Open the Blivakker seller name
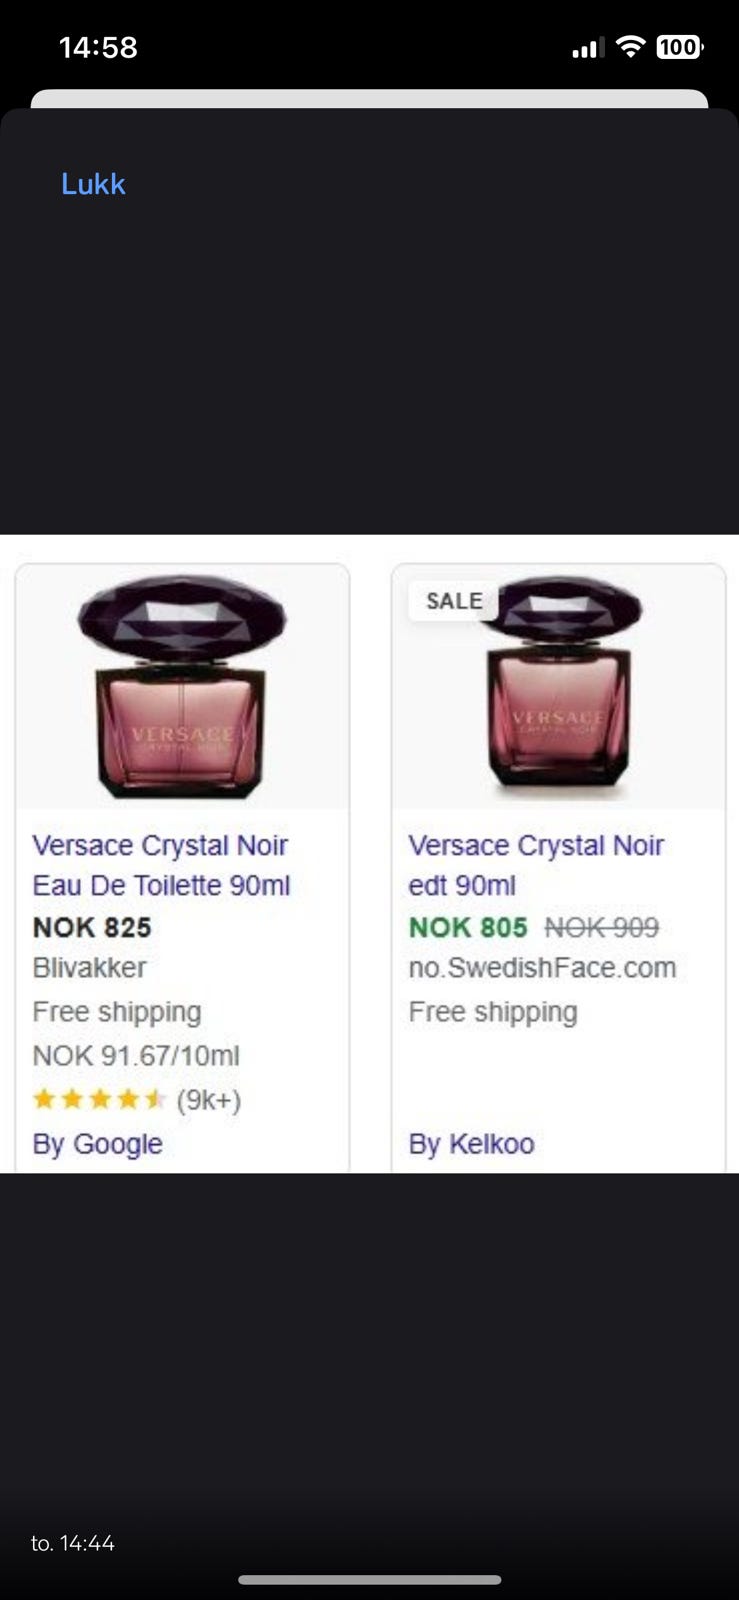 pos(89,968)
